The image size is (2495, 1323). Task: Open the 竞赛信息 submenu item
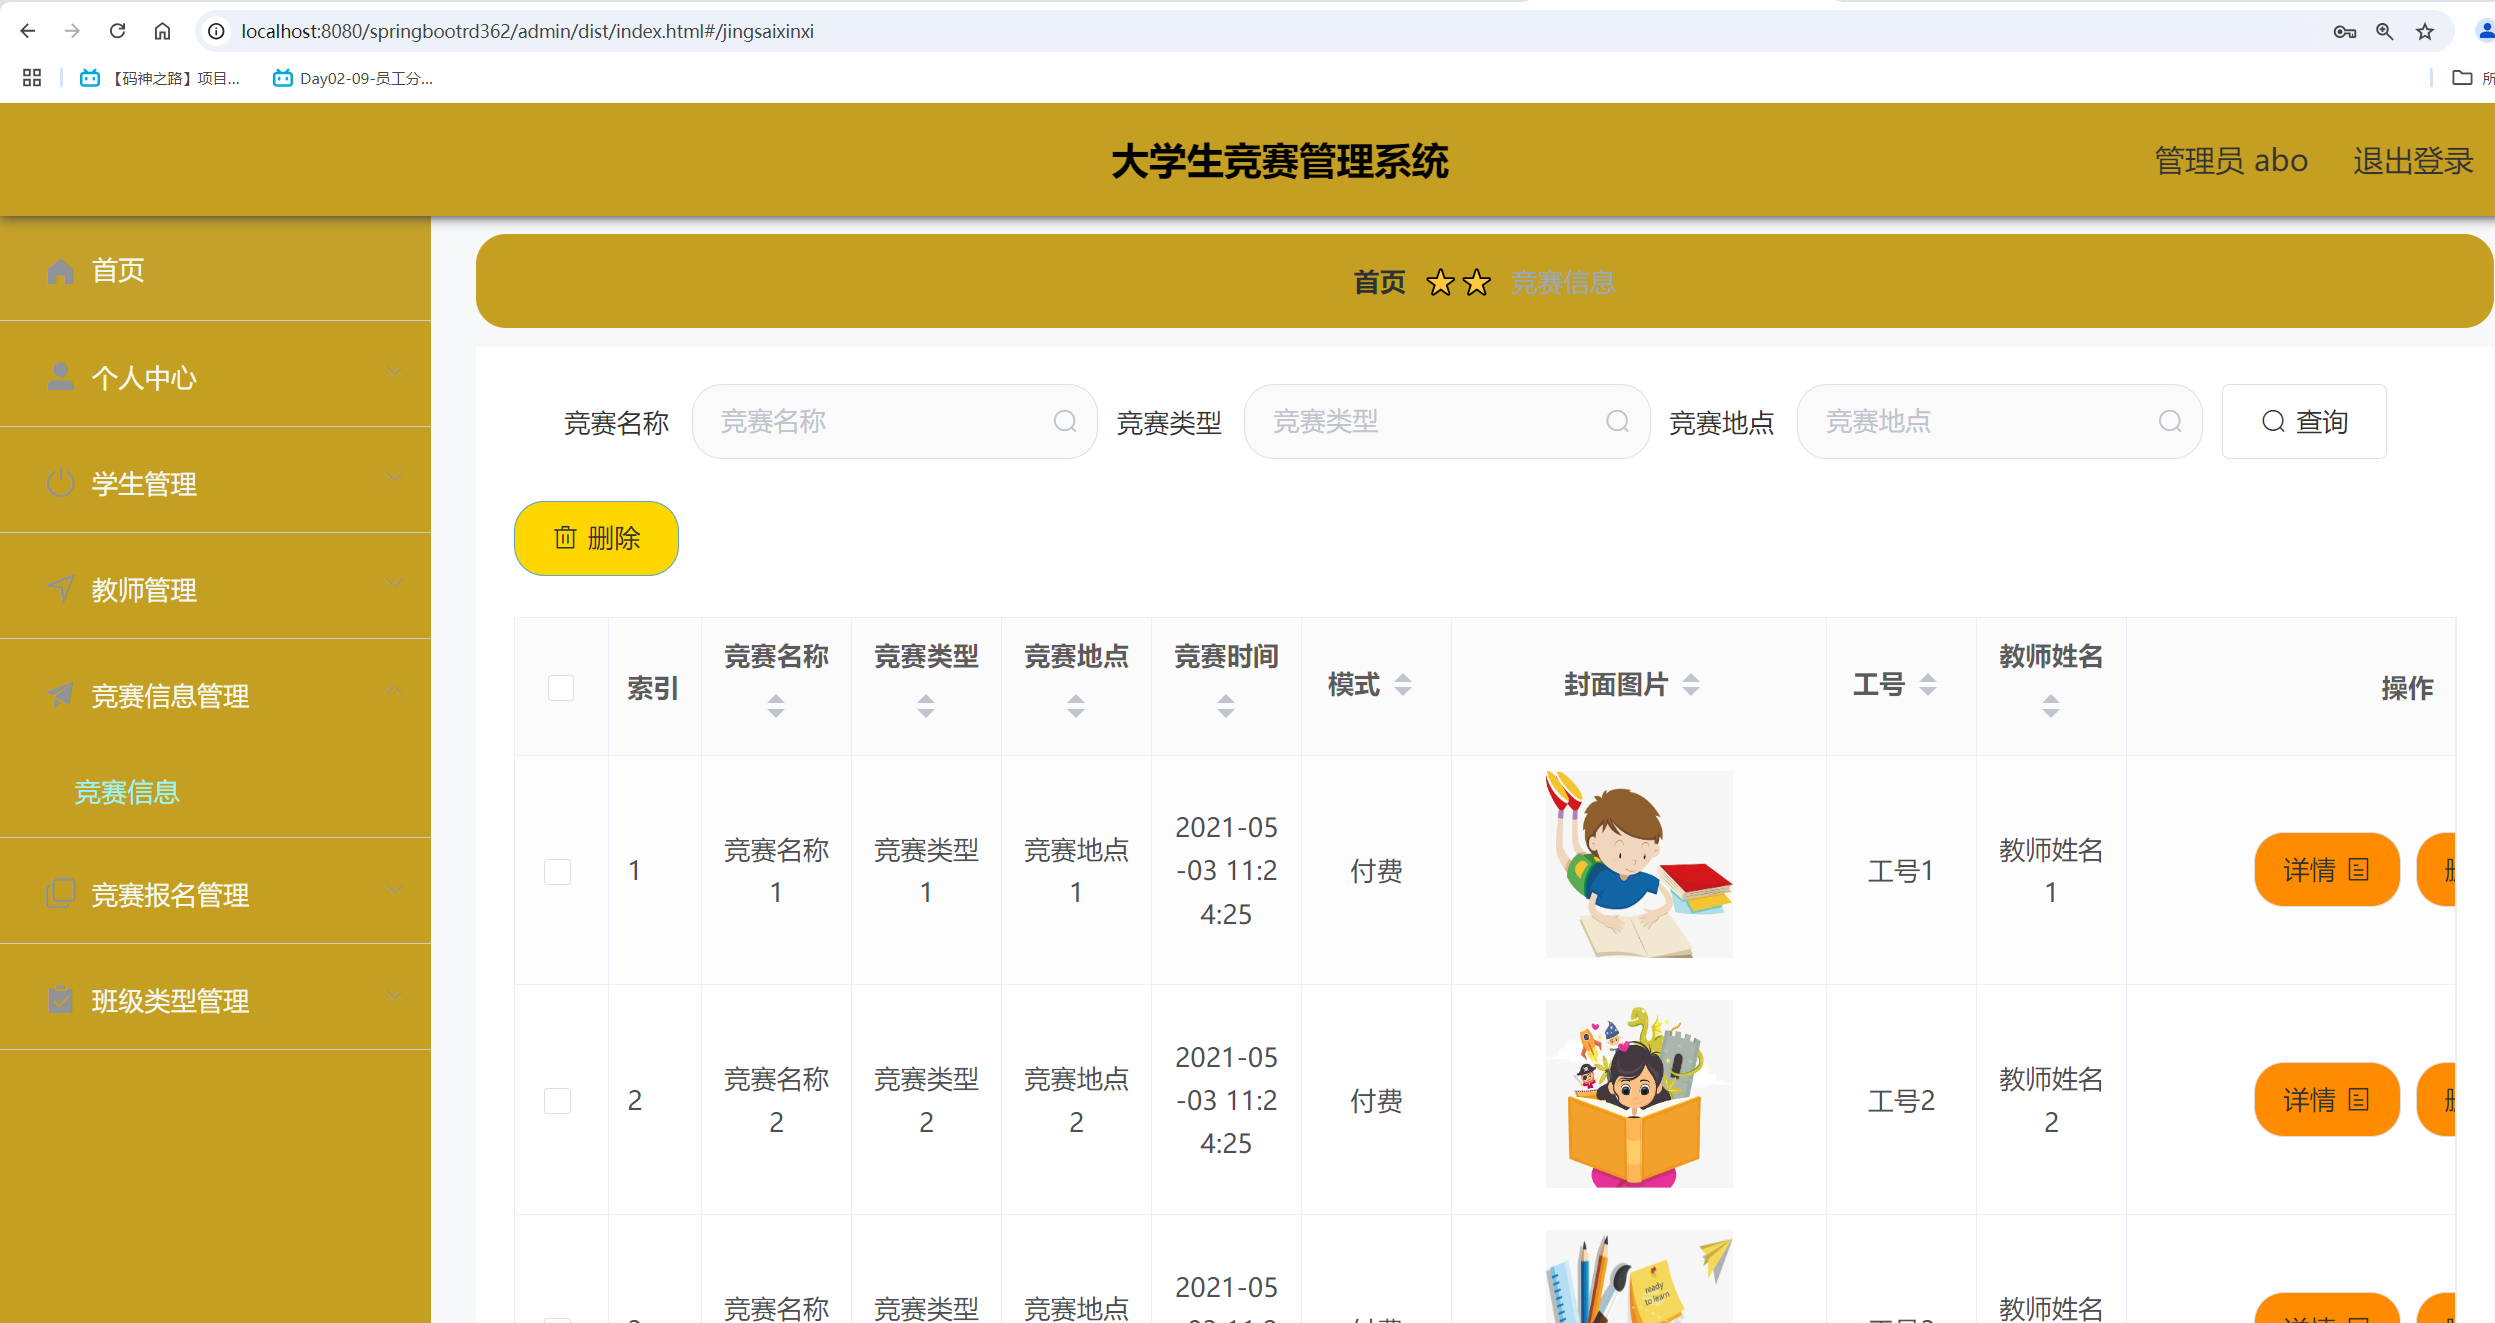127,792
